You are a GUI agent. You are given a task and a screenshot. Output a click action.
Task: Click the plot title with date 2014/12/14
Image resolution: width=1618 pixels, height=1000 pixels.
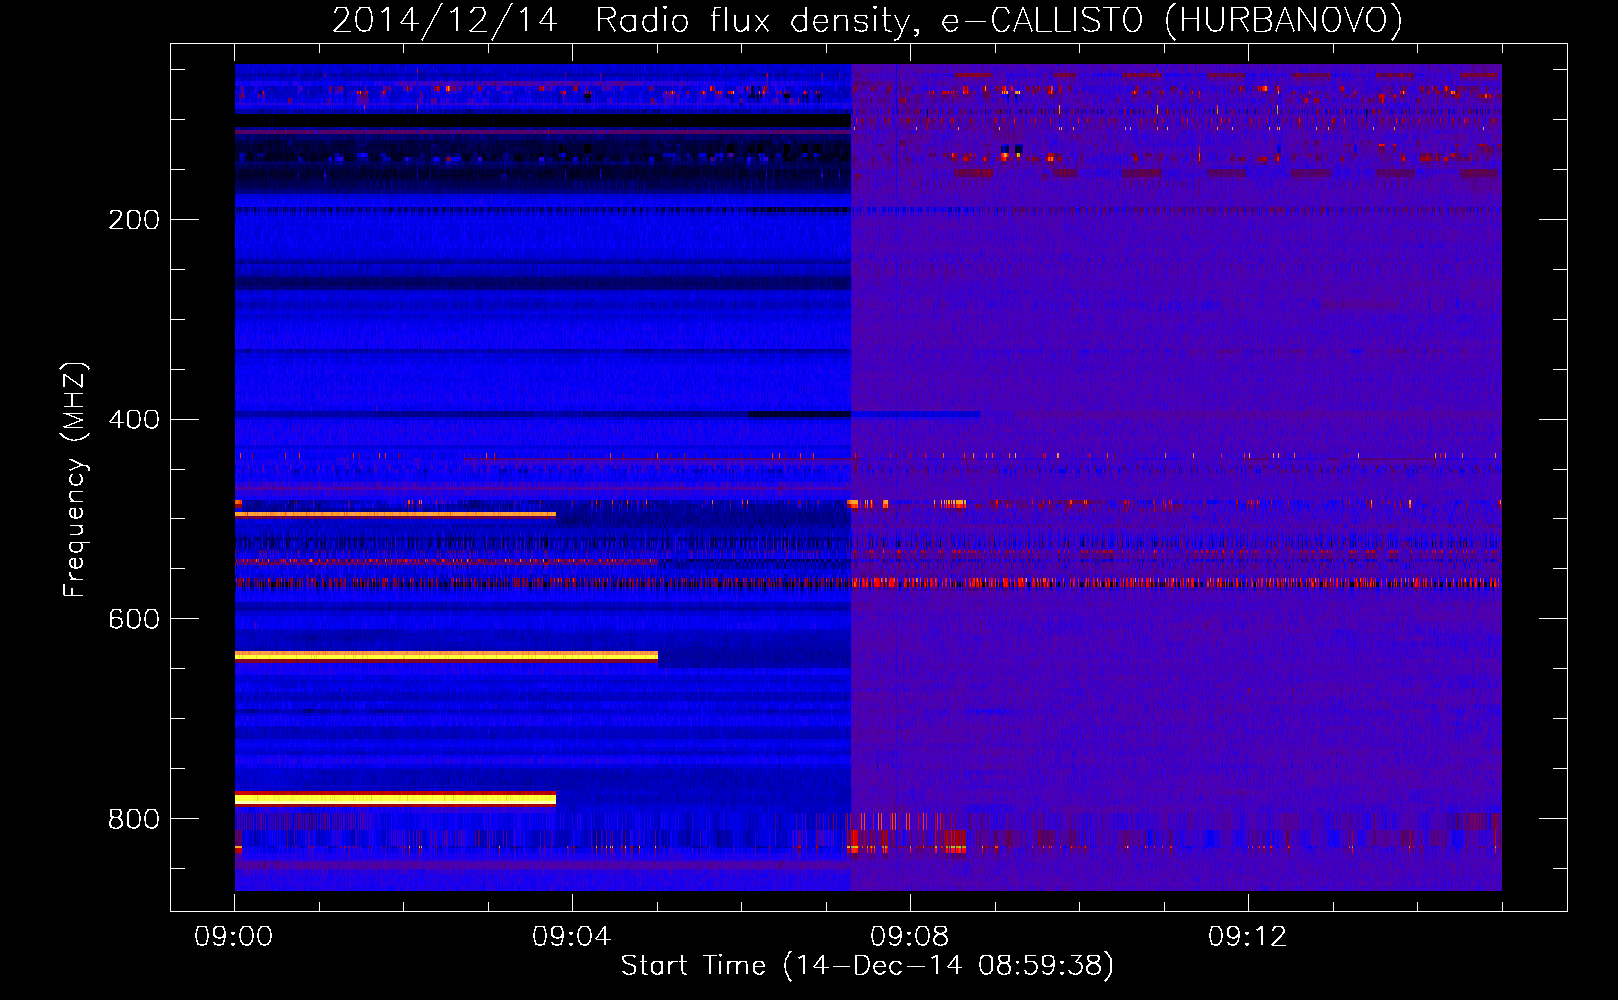point(866,20)
